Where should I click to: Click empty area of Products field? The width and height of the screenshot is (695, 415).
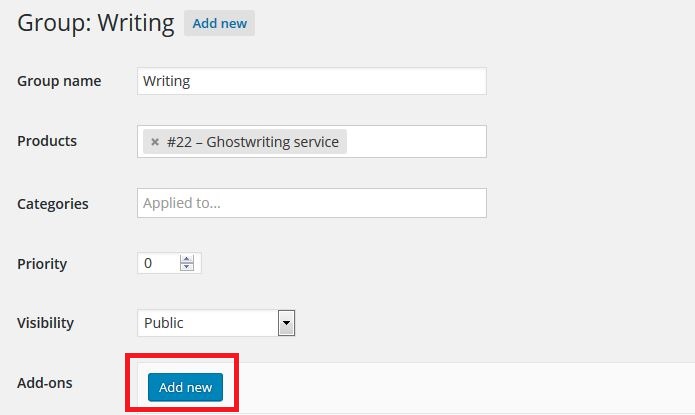point(416,141)
